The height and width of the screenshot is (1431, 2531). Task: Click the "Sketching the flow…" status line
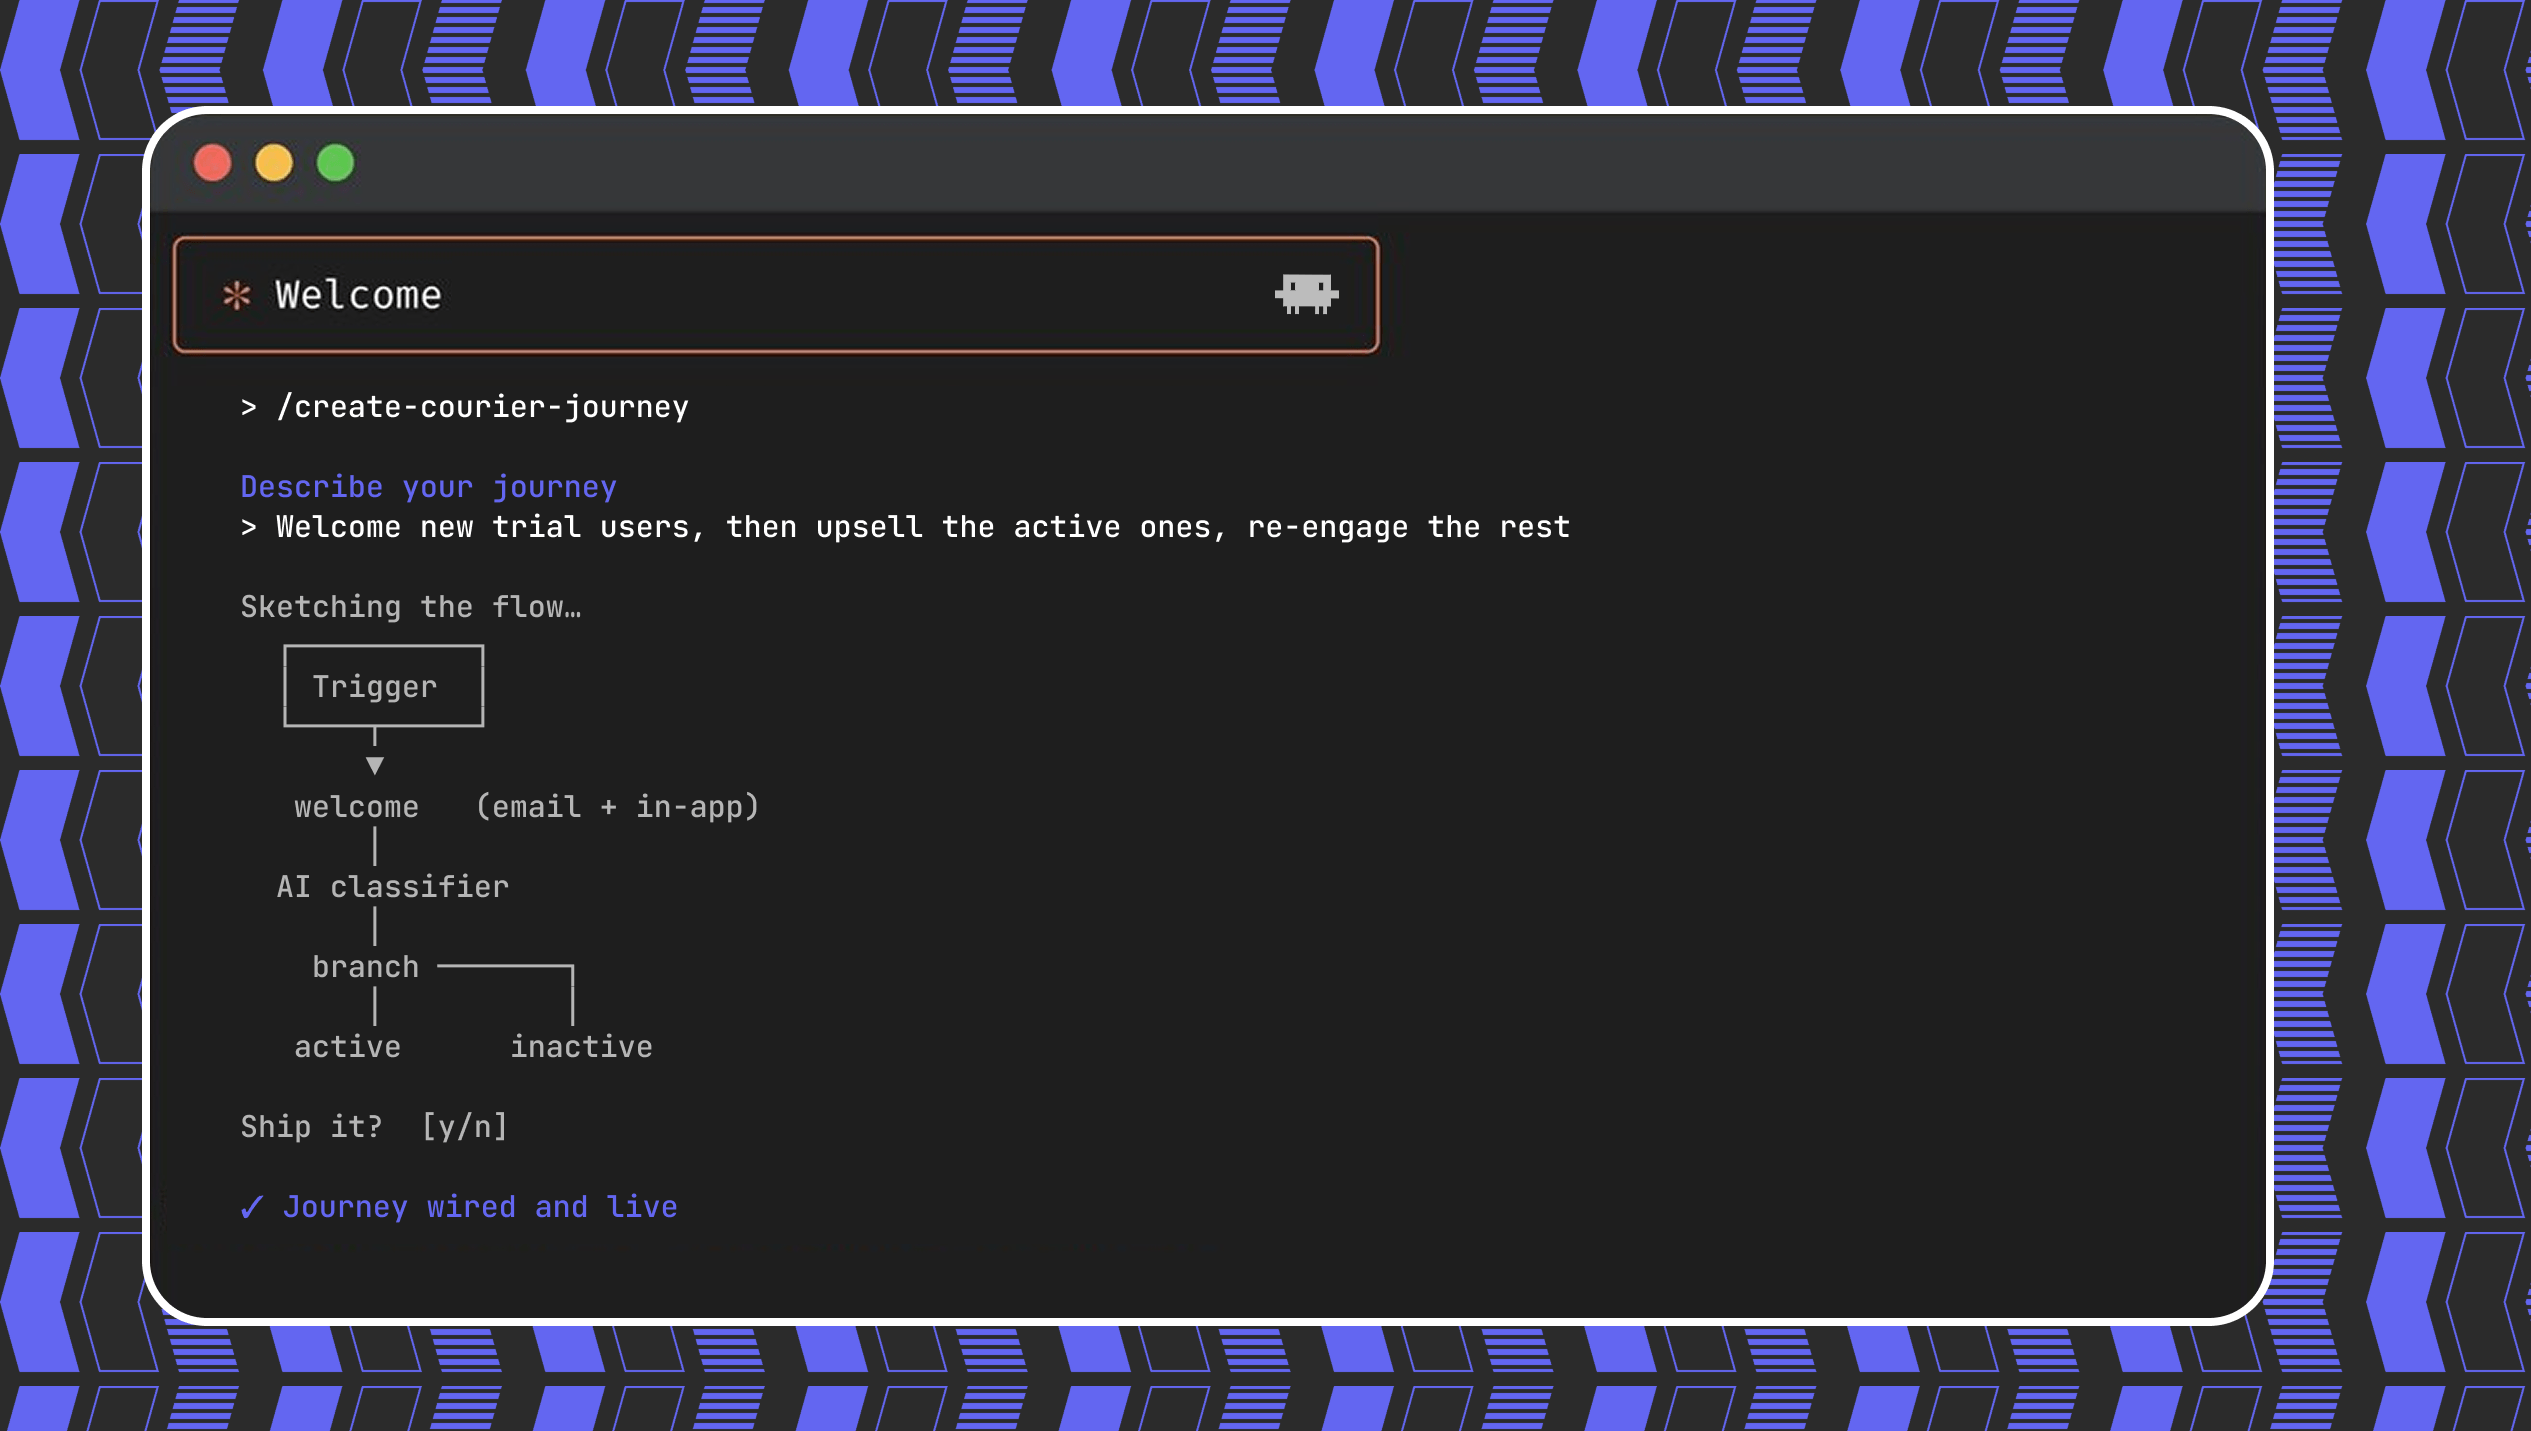(411, 607)
